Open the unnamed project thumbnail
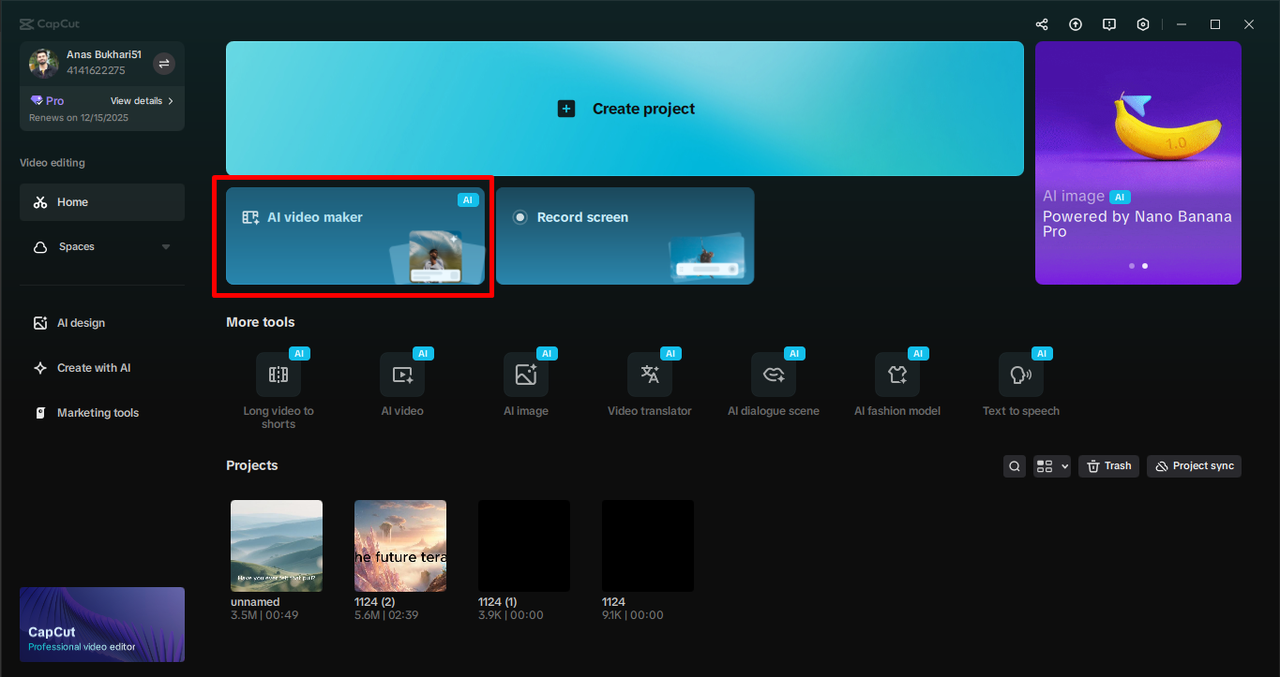 pyautogui.click(x=276, y=546)
